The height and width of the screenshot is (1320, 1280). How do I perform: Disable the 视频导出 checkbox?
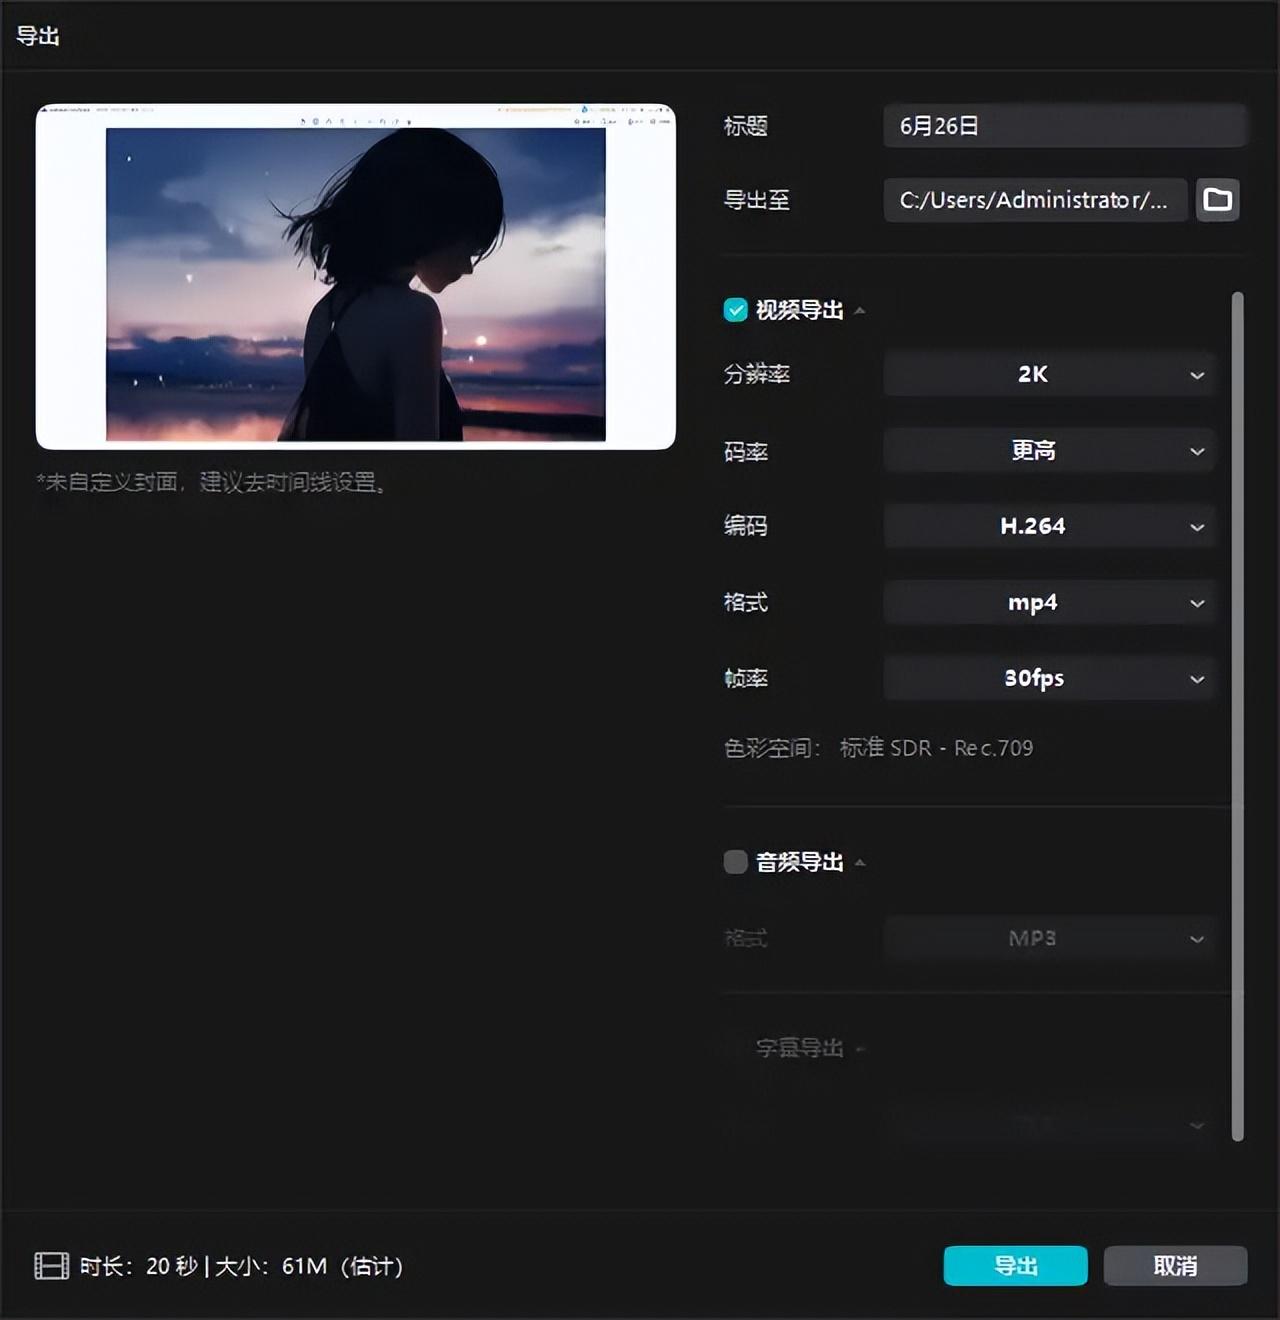coord(735,310)
